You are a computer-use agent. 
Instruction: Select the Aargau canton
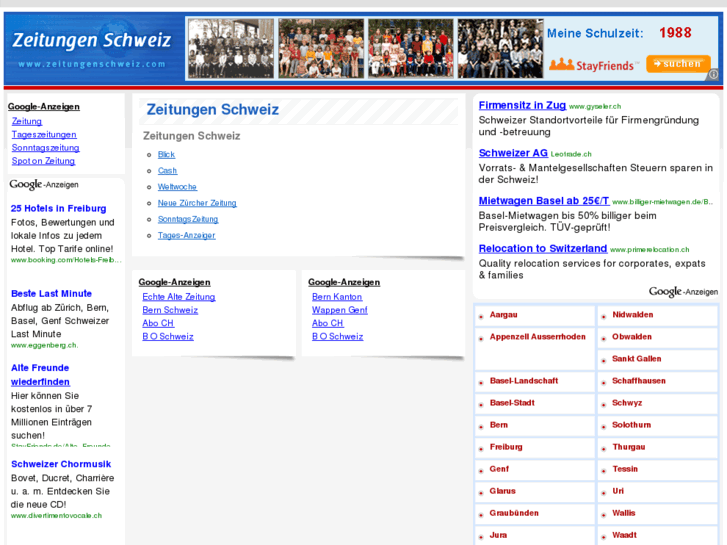[x=503, y=314]
